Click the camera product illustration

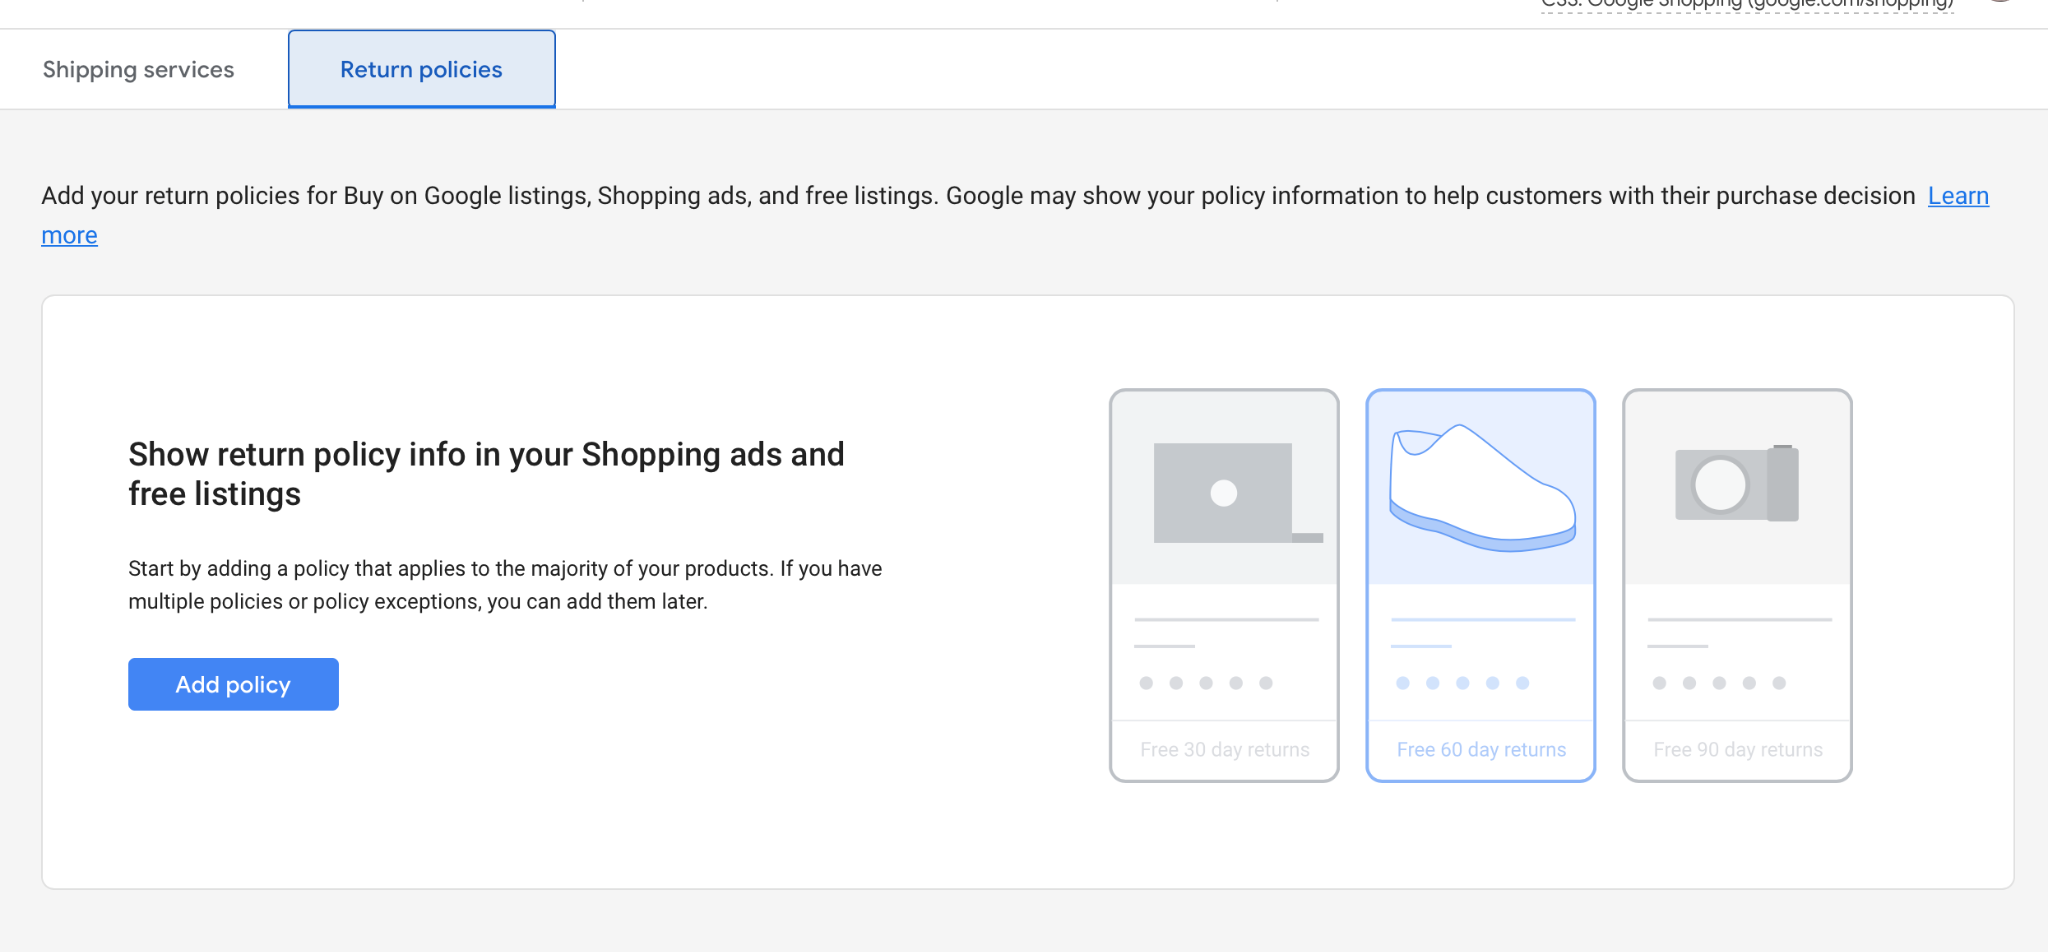1737,484
